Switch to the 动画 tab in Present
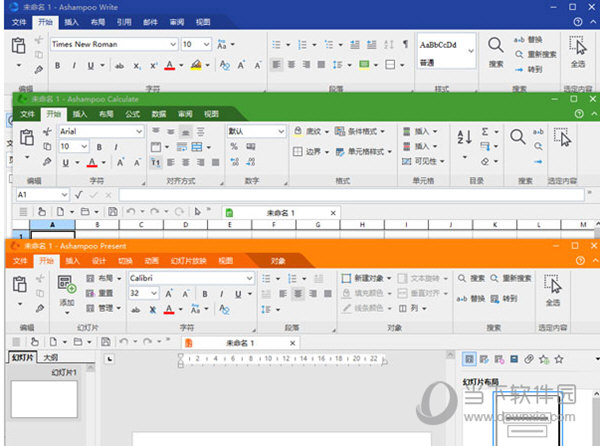This screenshot has width=600, height=446. (x=151, y=260)
